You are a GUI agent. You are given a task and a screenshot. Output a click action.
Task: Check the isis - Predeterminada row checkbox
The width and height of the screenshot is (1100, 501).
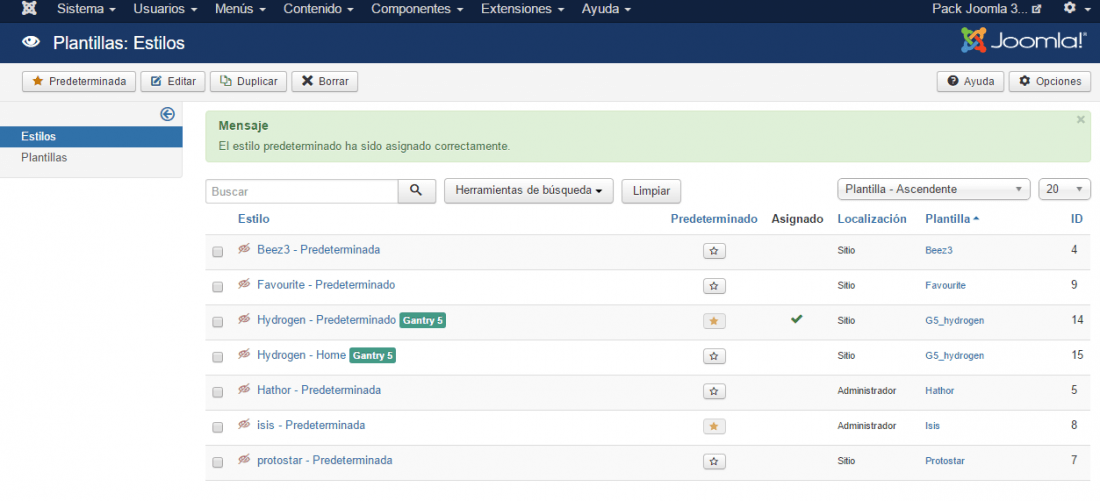(217, 427)
